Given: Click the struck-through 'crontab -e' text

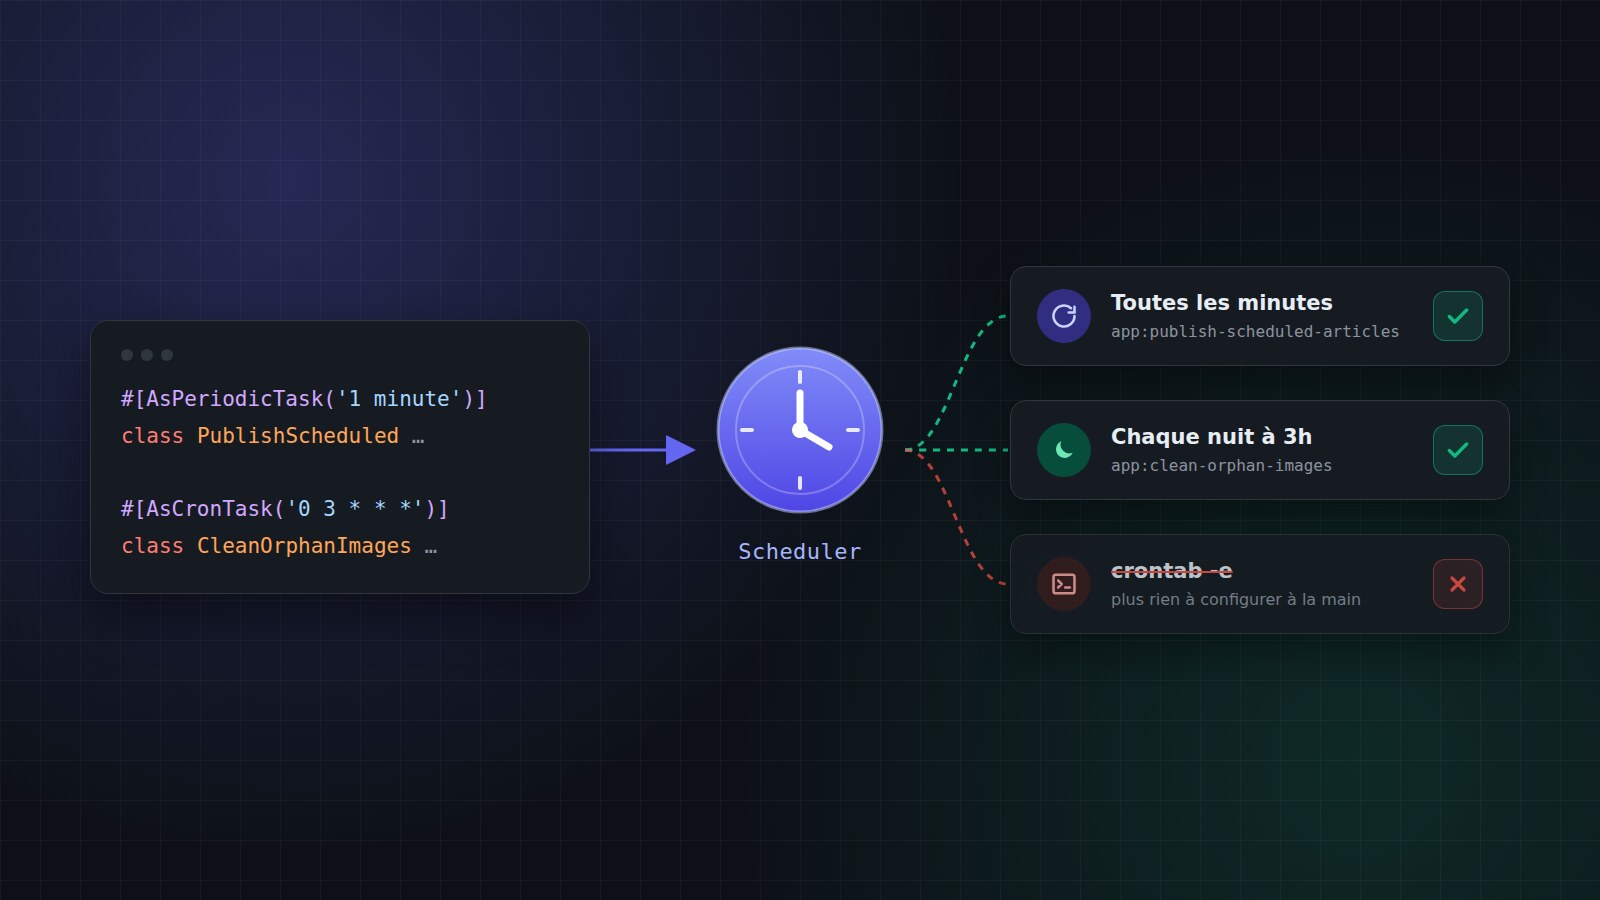Looking at the screenshot, I should pos(1171,570).
